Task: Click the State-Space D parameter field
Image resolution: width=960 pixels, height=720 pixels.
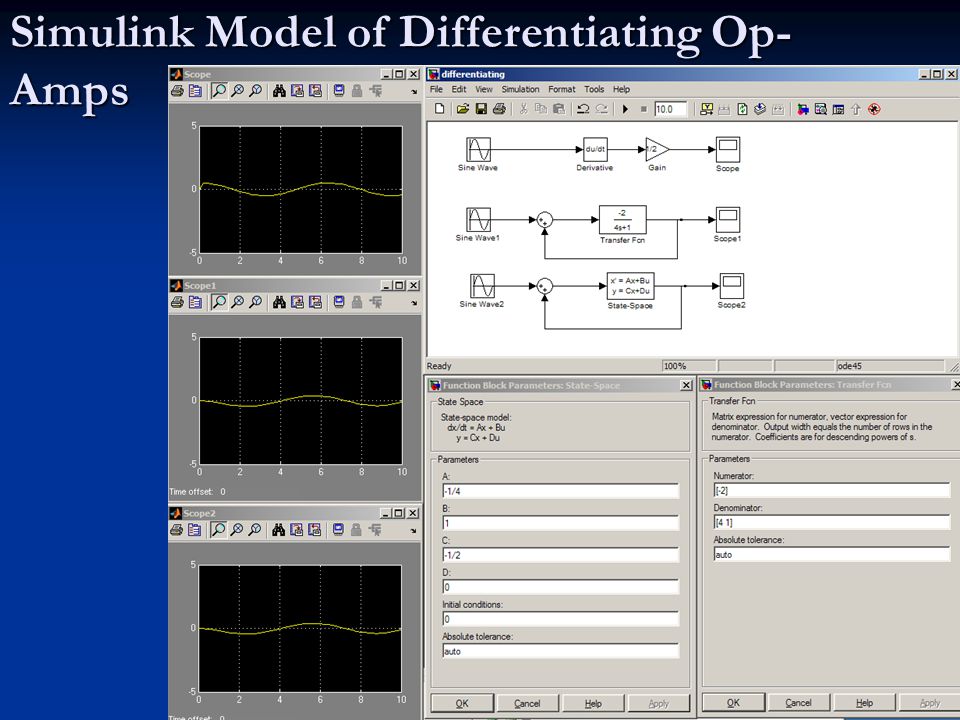Action: click(560, 587)
